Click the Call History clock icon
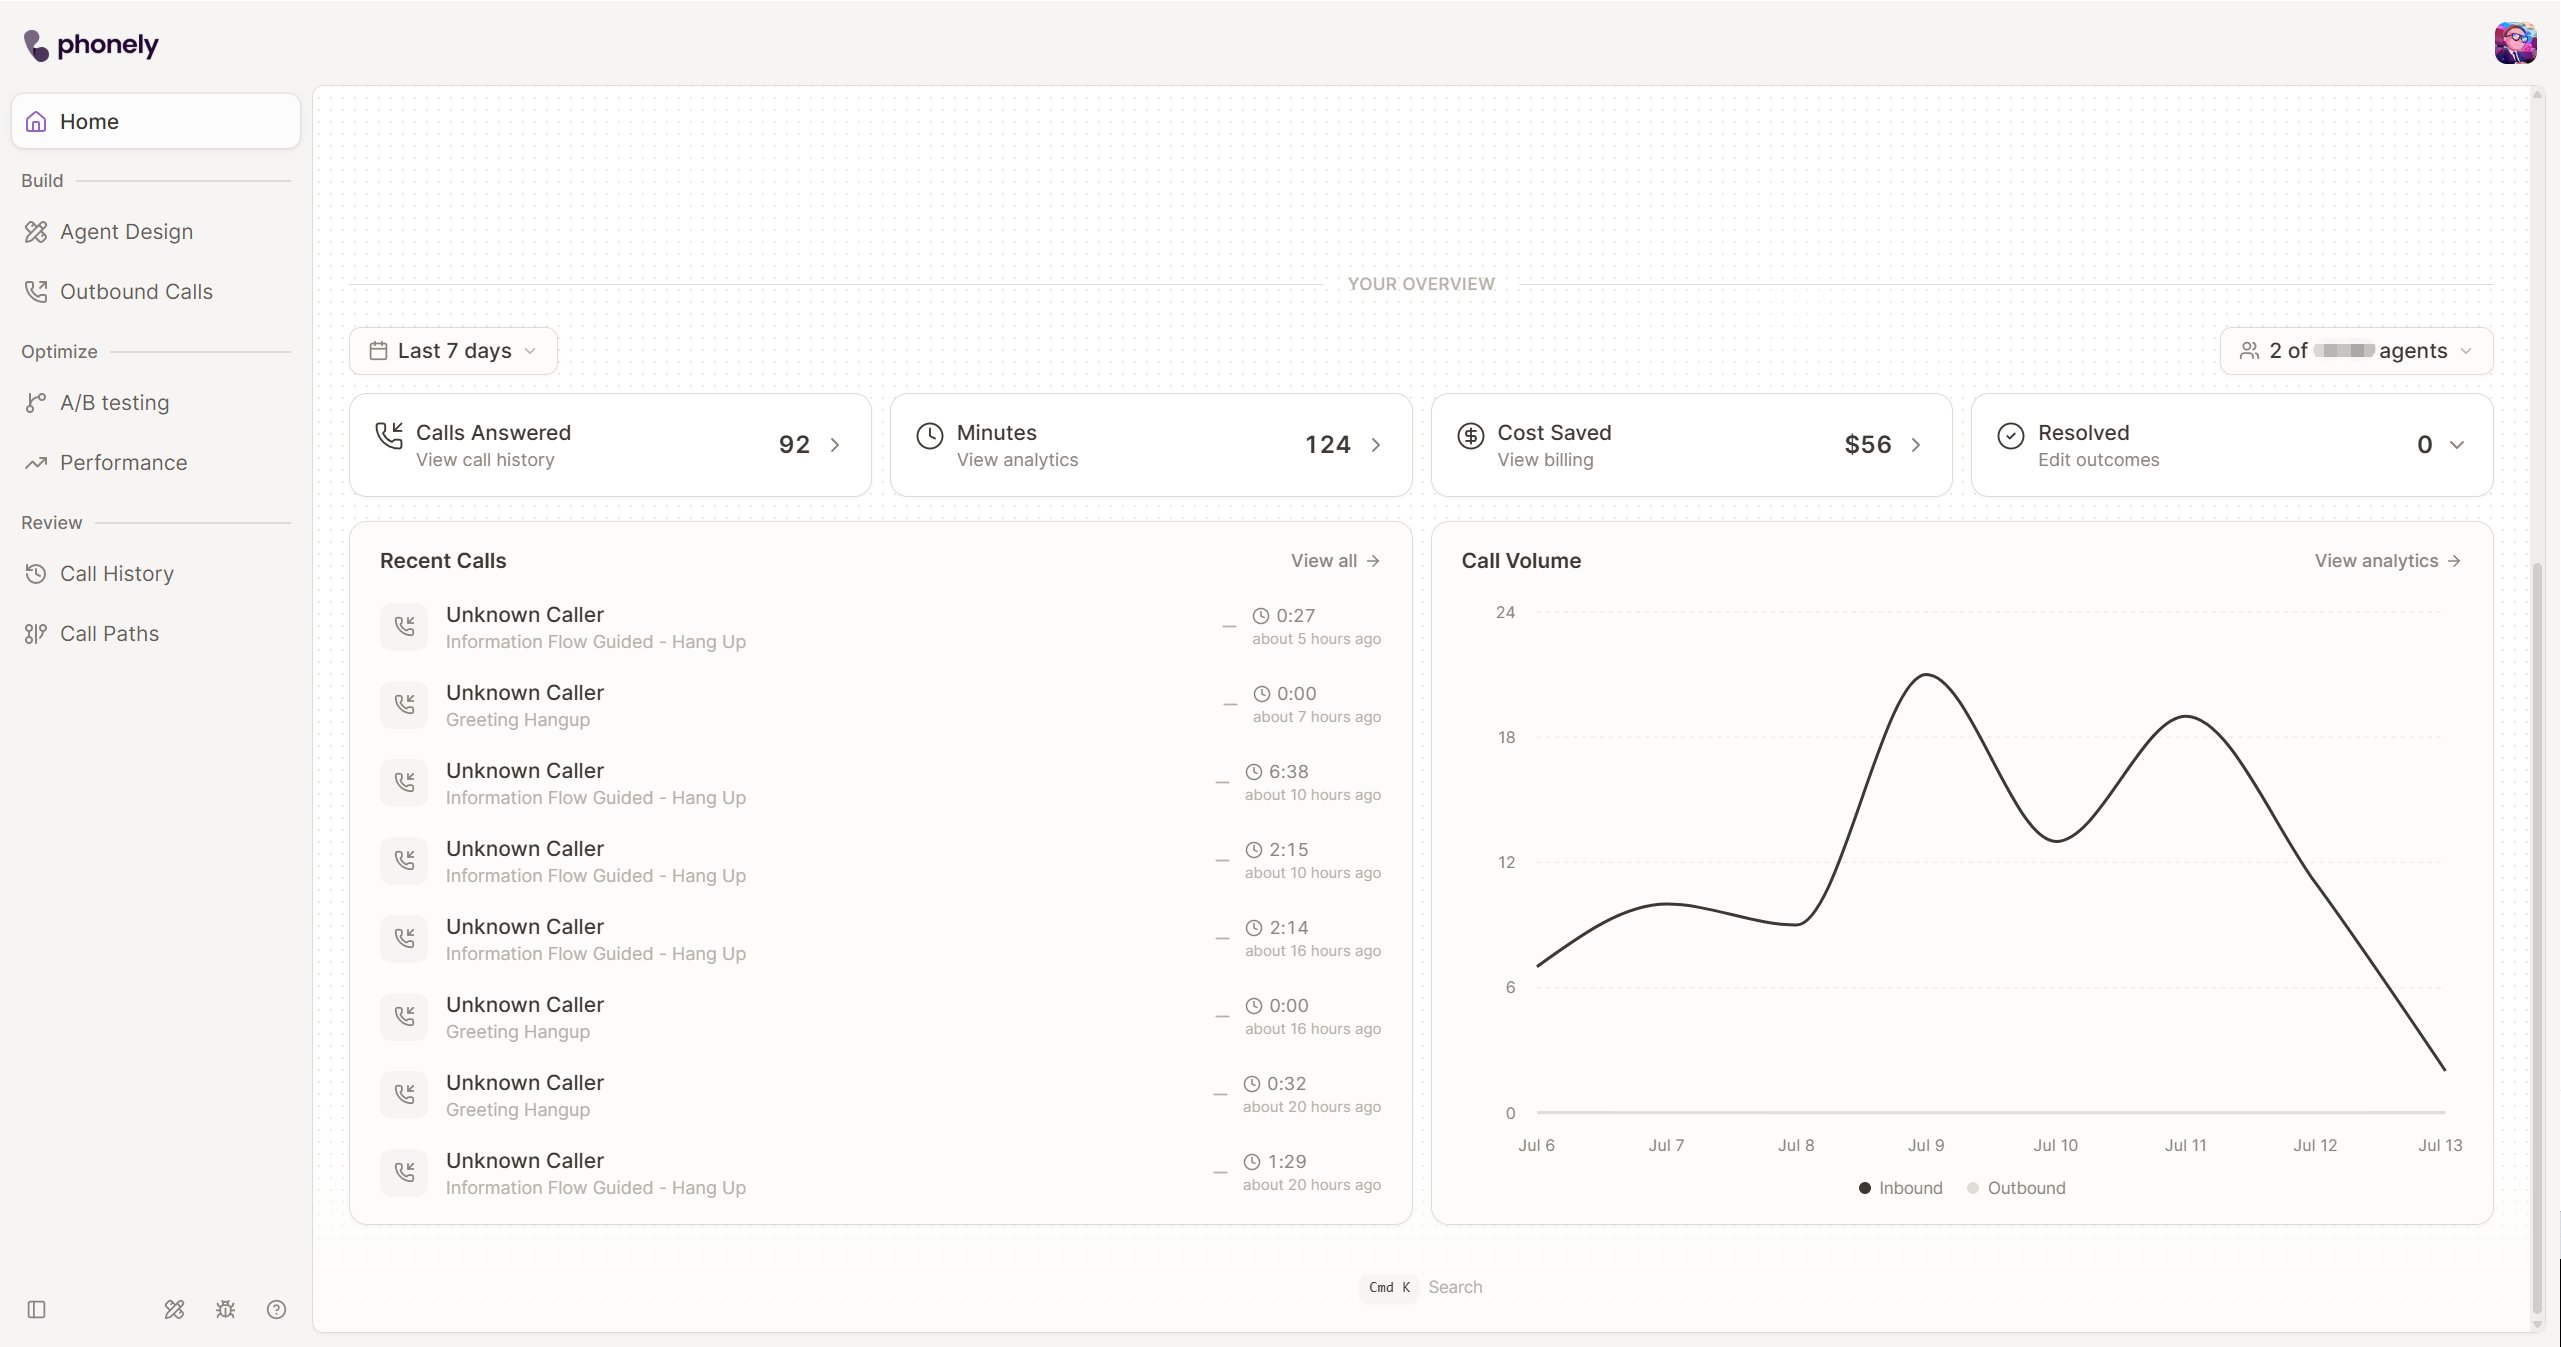This screenshot has height=1347, width=2561. pyautogui.click(x=36, y=573)
